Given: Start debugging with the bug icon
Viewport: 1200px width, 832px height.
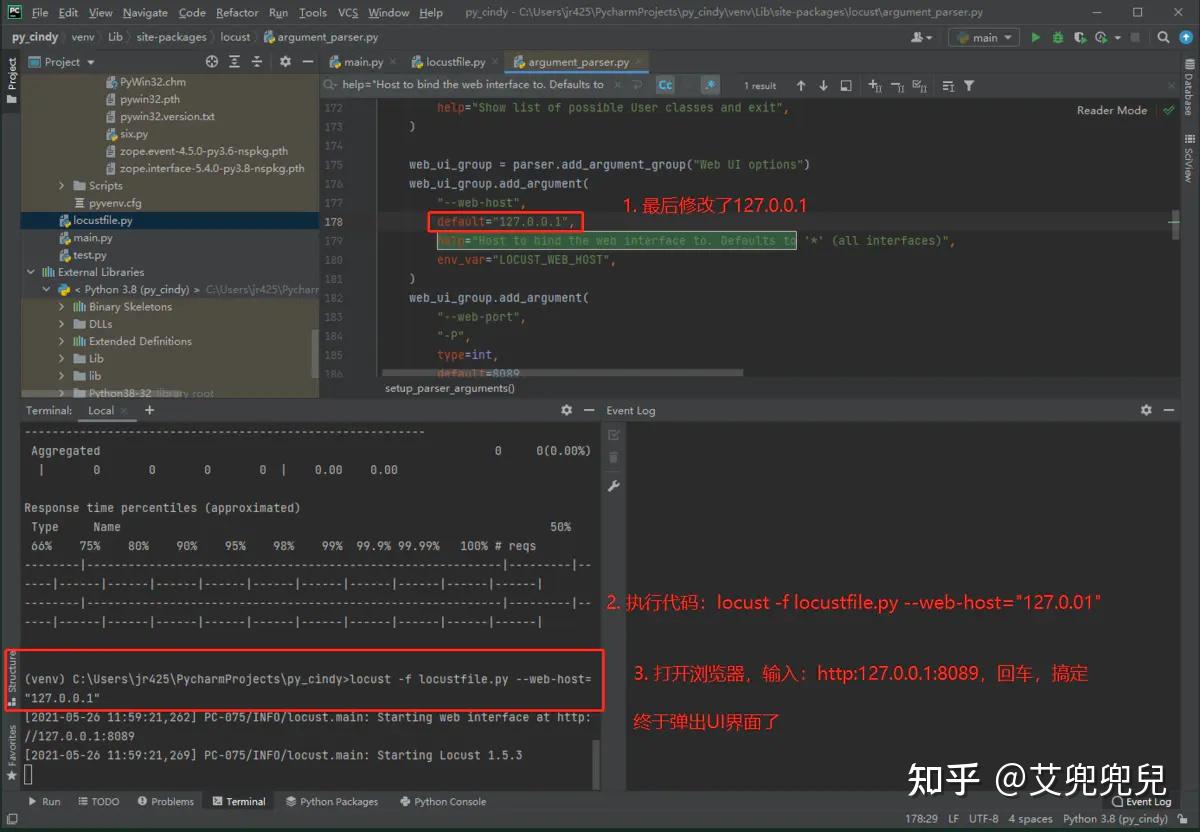Looking at the screenshot, I should (x=1058, y=37).
